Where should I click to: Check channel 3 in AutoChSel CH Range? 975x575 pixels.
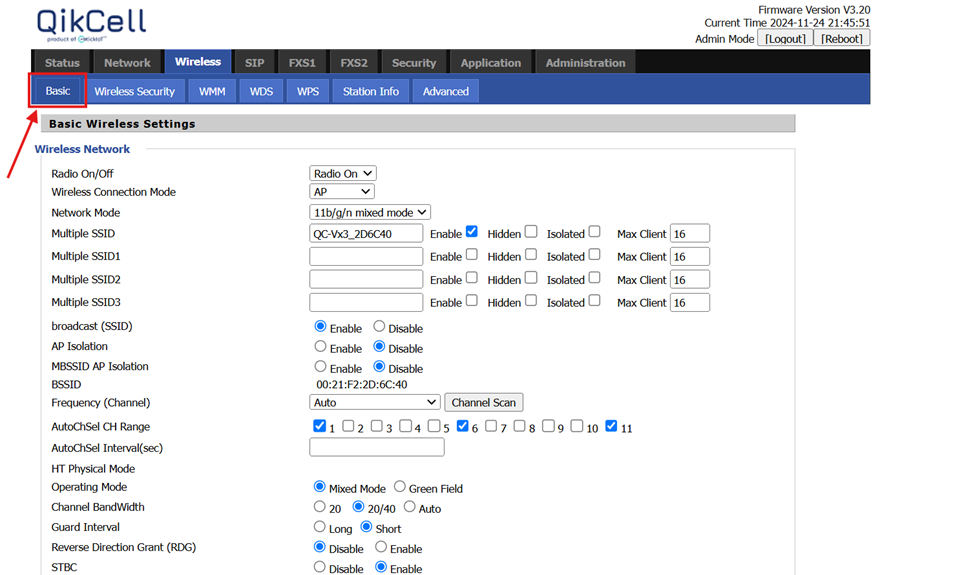coord(377,426)
